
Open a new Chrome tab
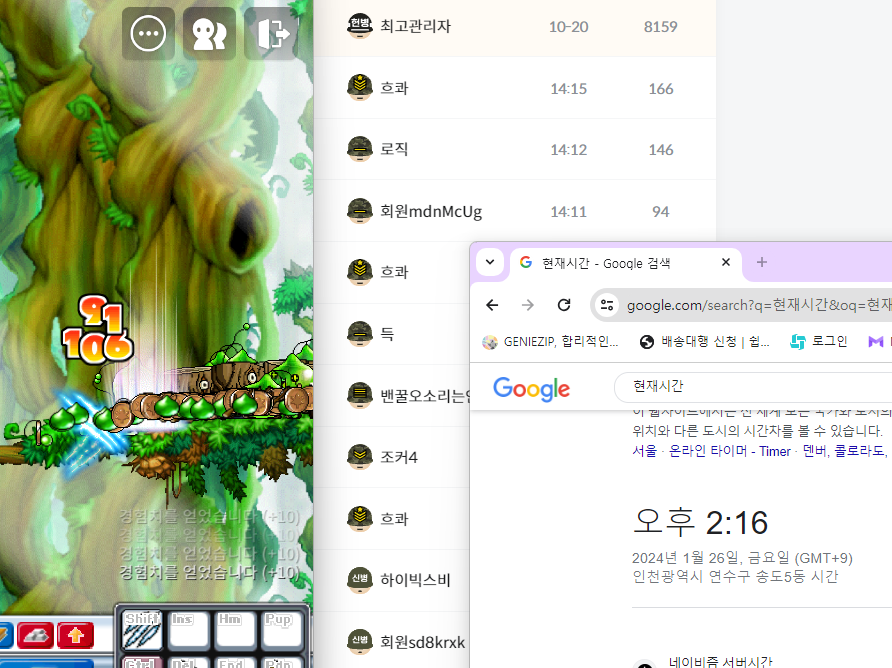761,262
